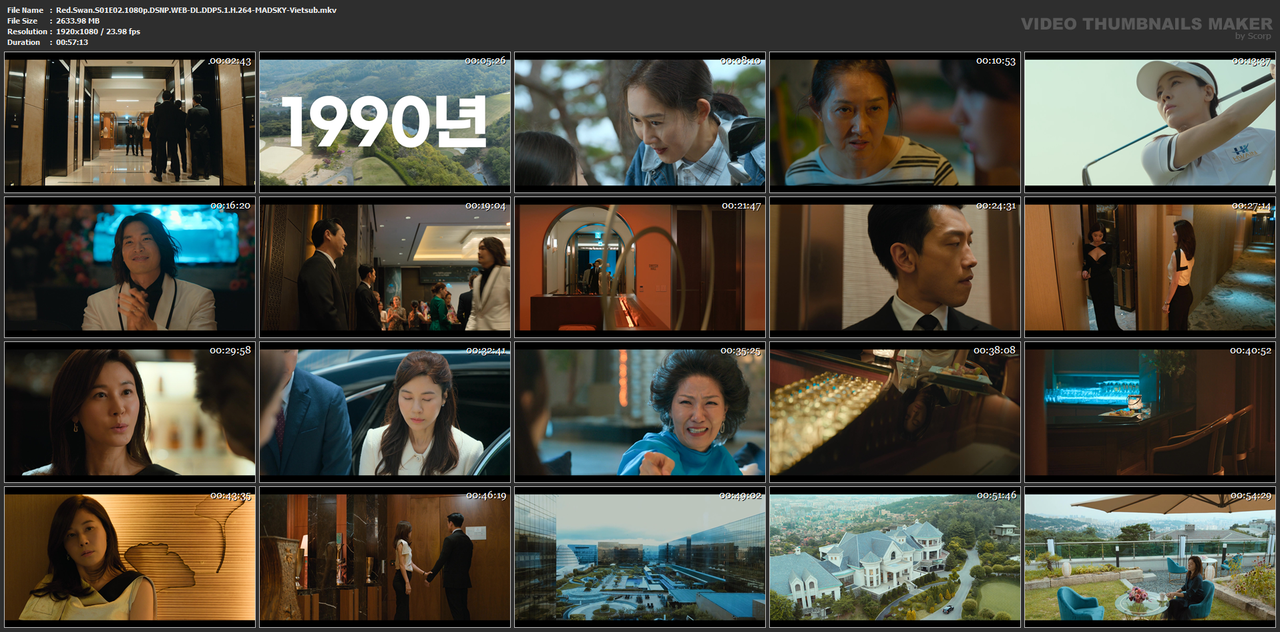
Task: Select the '1990년' title card thumbnail at 00:05:26
Action: pos(385,122)
